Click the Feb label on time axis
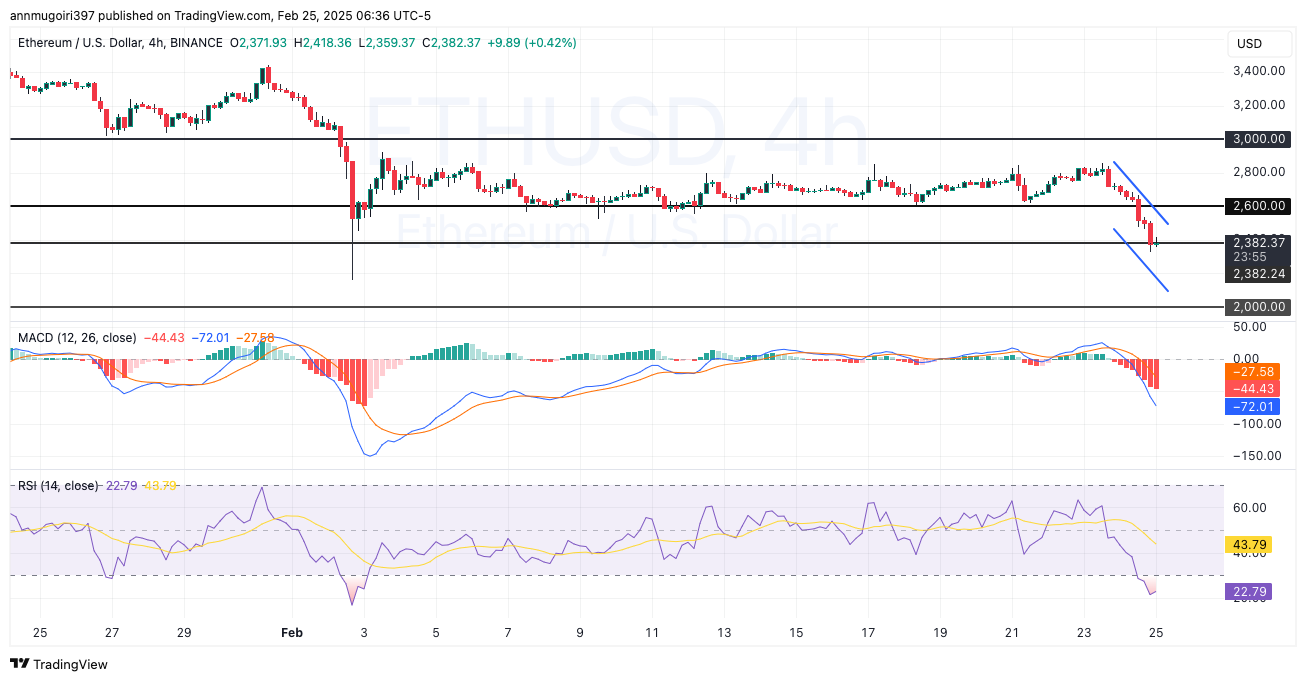 click(291, 633)
